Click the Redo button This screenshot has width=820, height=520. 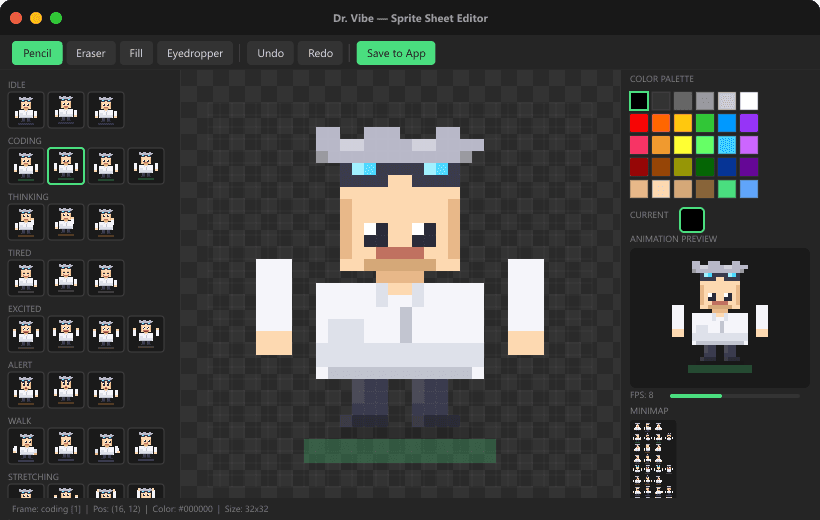pyautogui.click(x=320, y=53)
